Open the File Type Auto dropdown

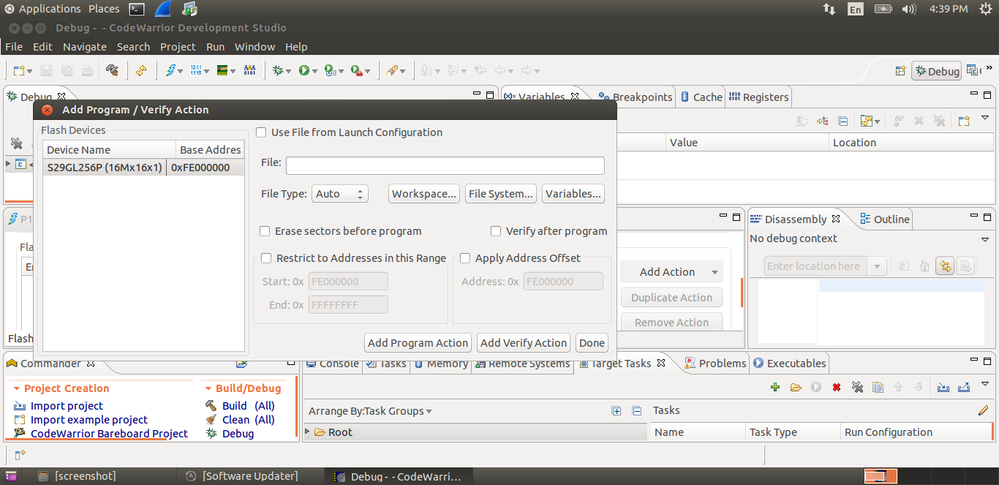[x=340, y=194]
